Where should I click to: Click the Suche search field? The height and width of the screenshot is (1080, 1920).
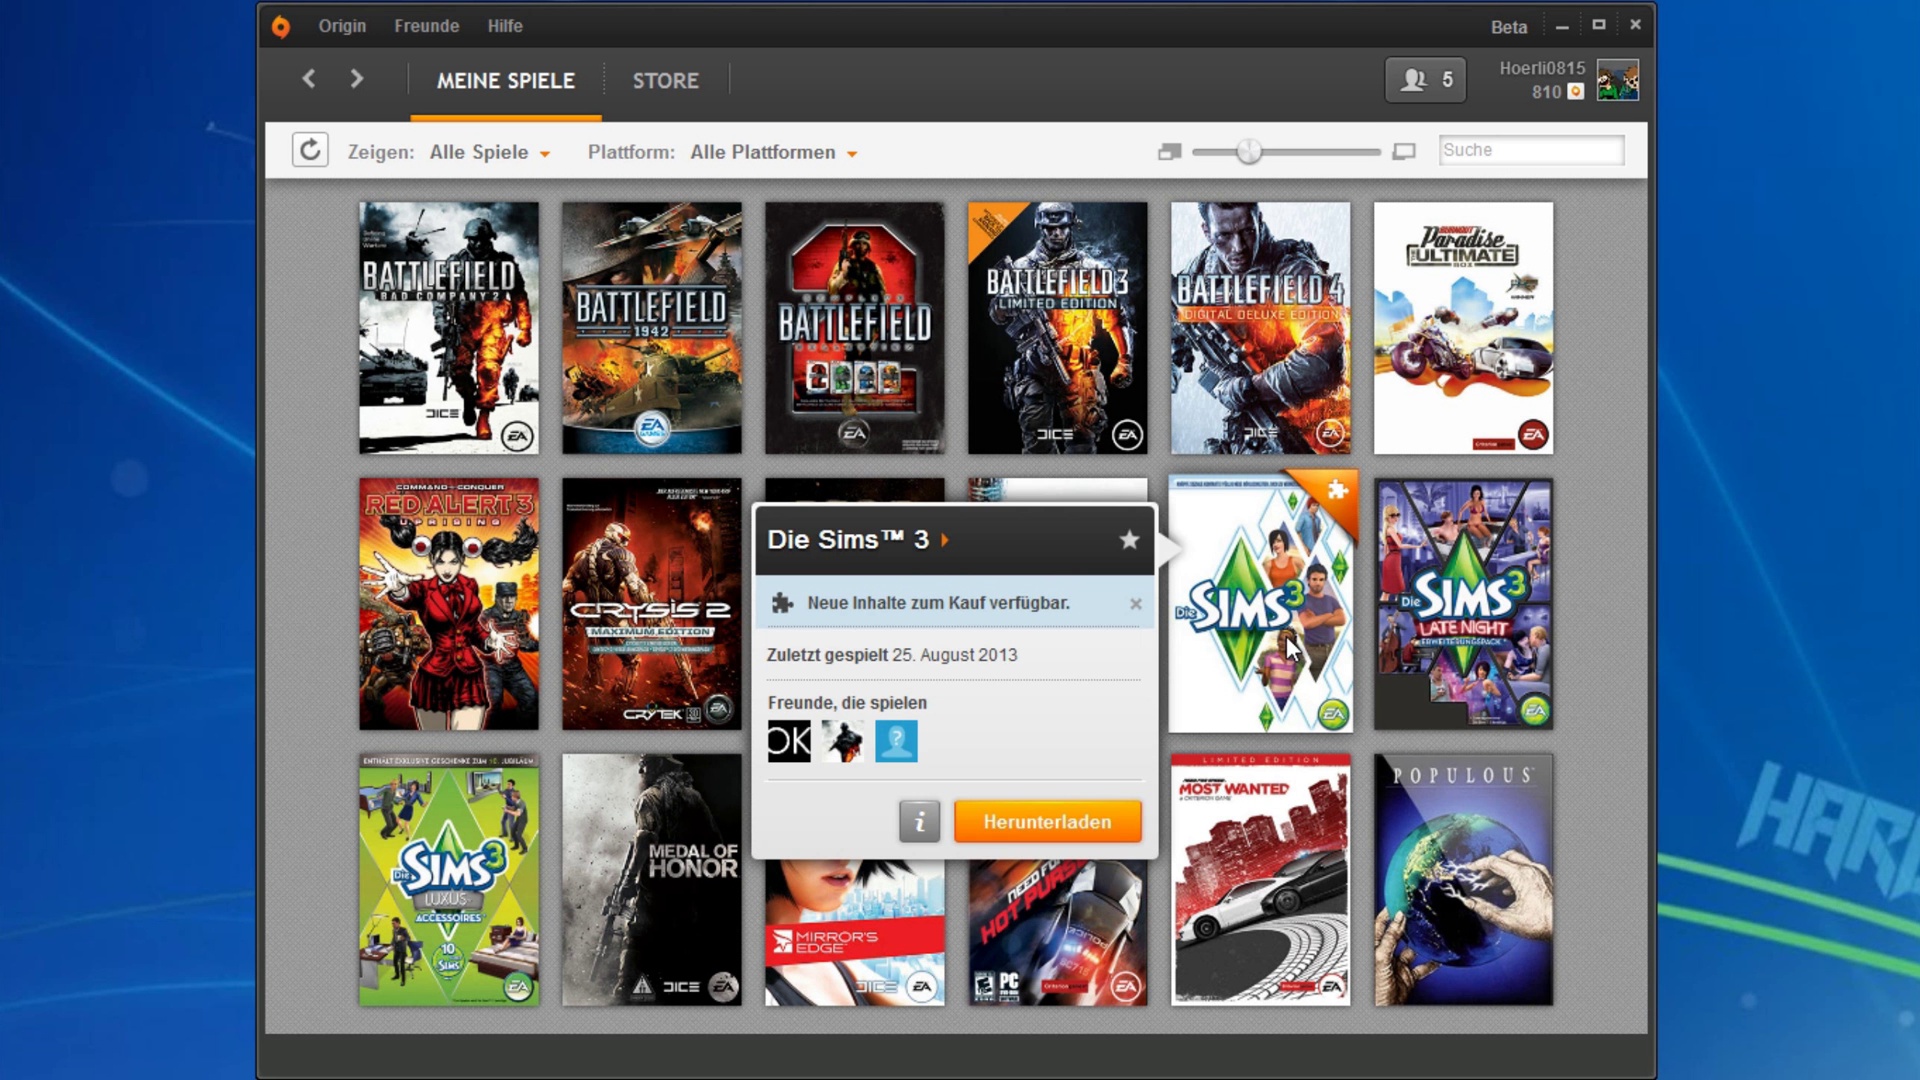(1530, 150)
